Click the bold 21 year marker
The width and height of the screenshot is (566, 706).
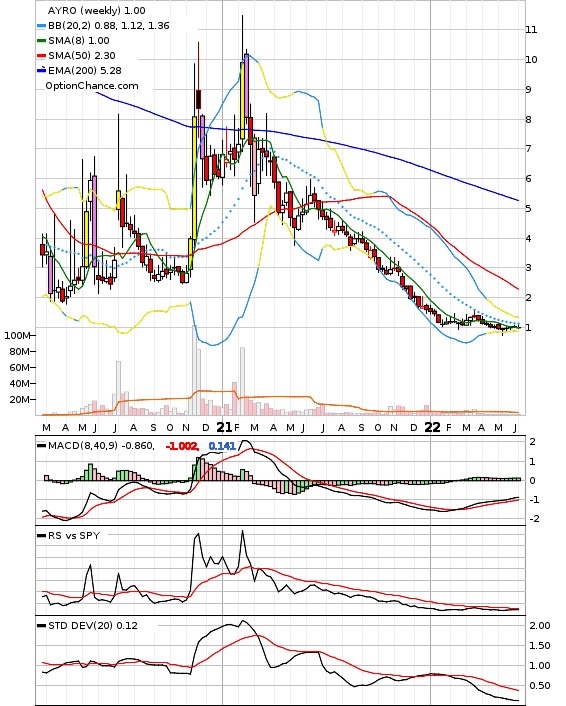pos(224,427)
